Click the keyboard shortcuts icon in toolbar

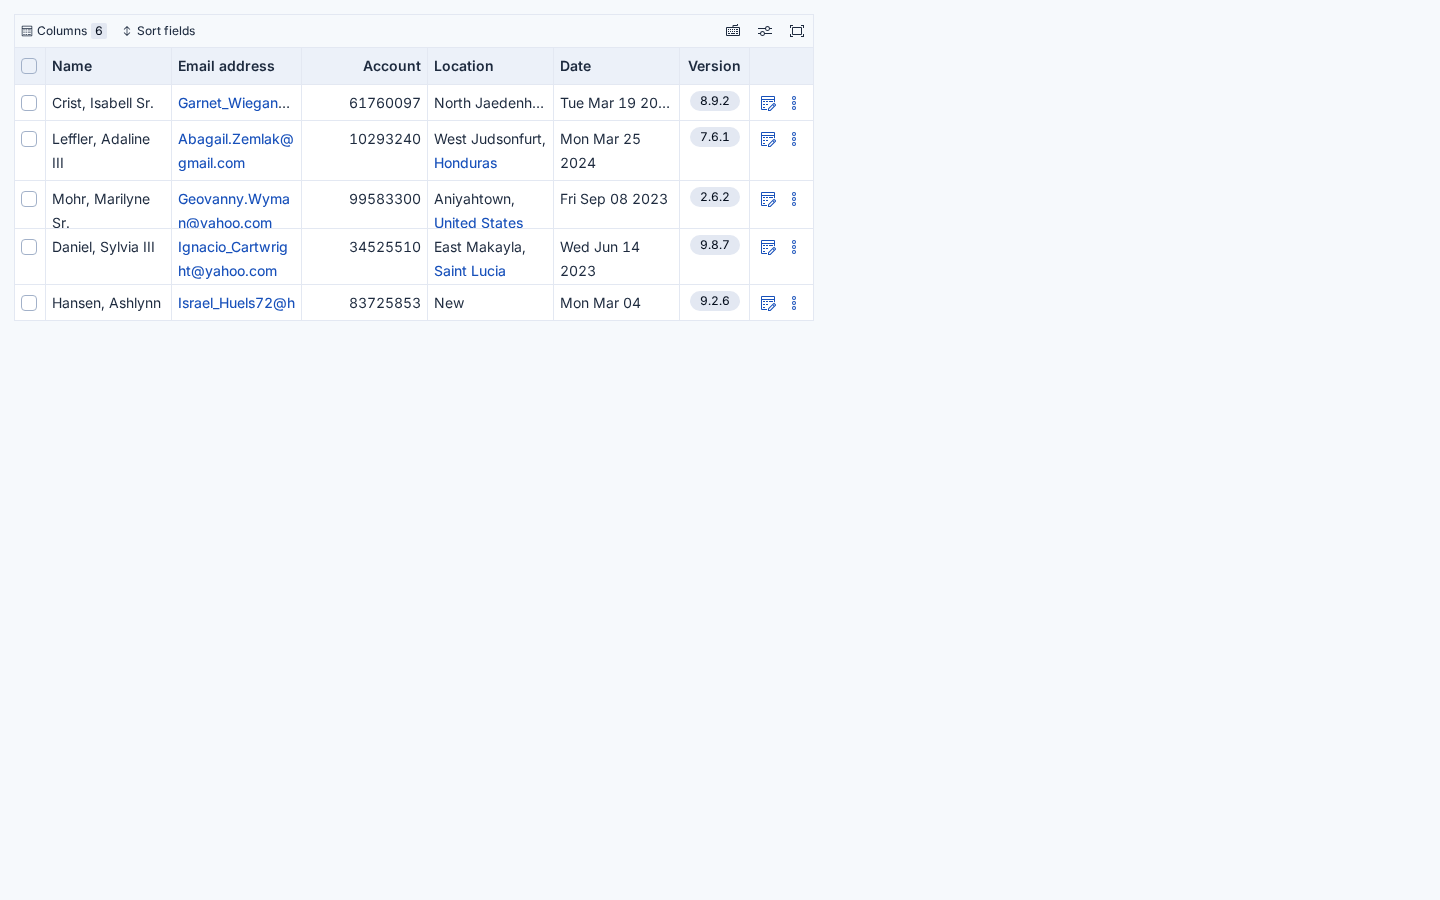pyautogui.click(x=733, y=31)
